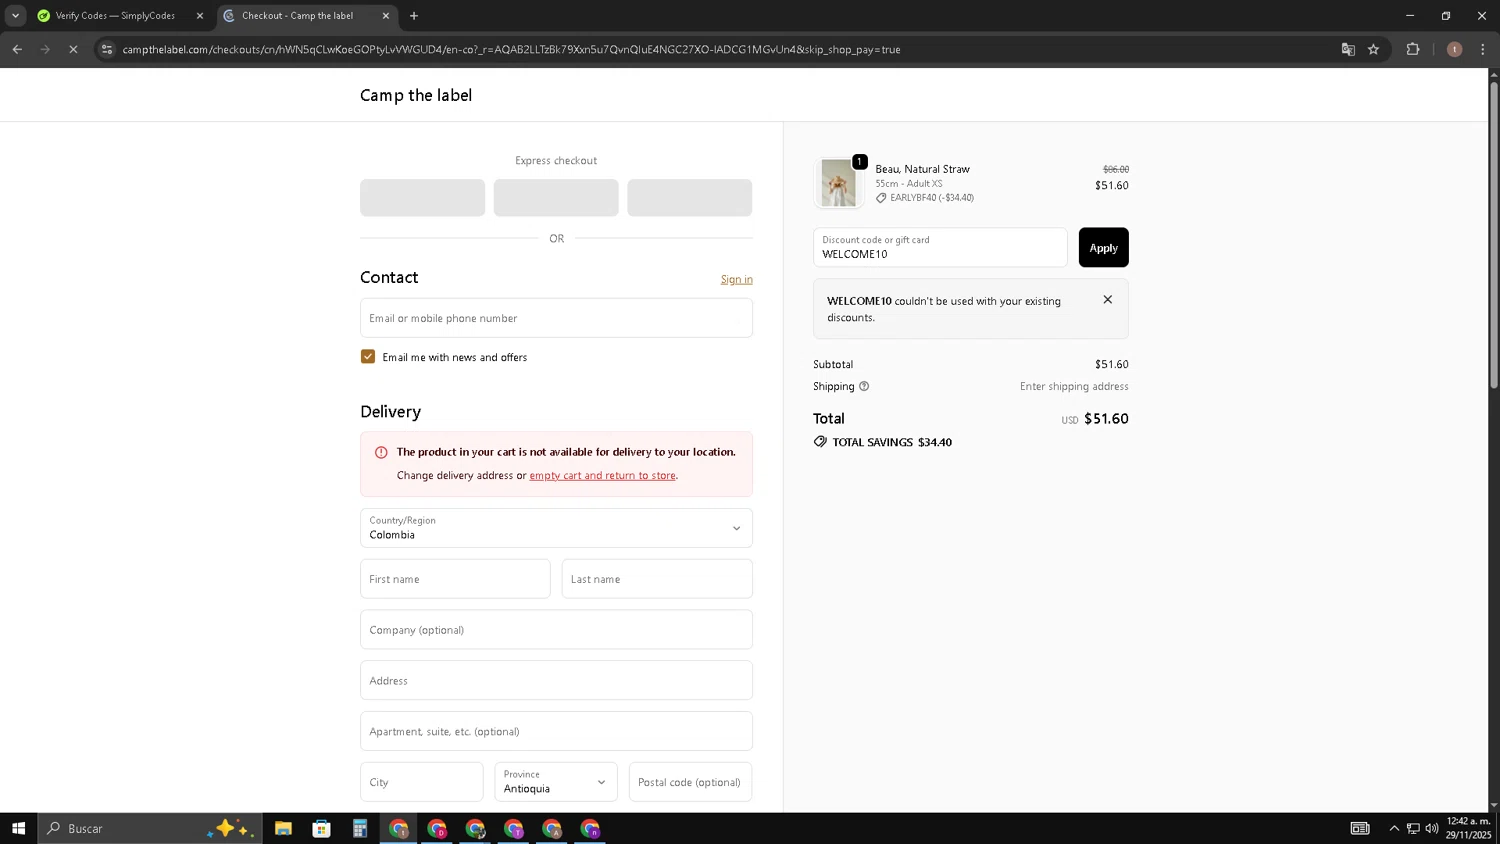Click the taskbar Buscar search box

(150, 828)
